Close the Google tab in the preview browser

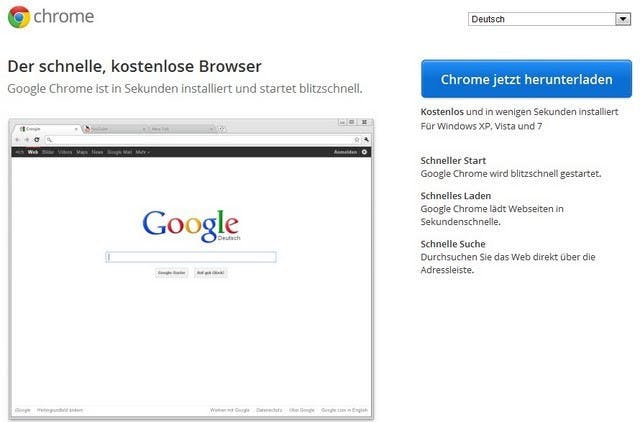(76, 129)
